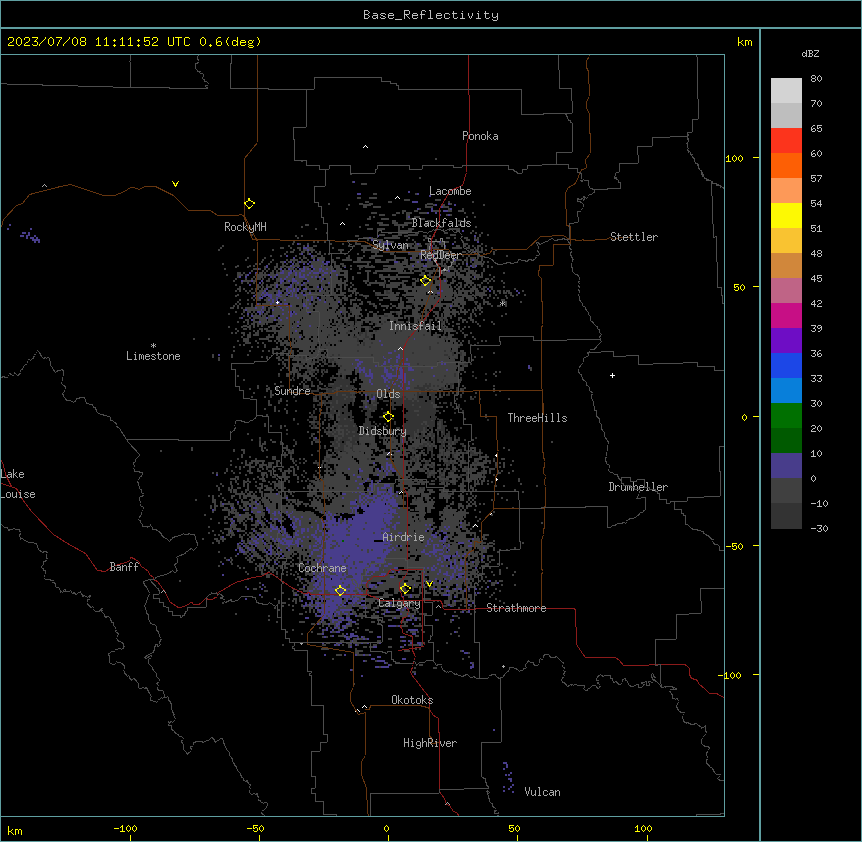
Task: Click the Sylvan label
Action: coord(390,245)
